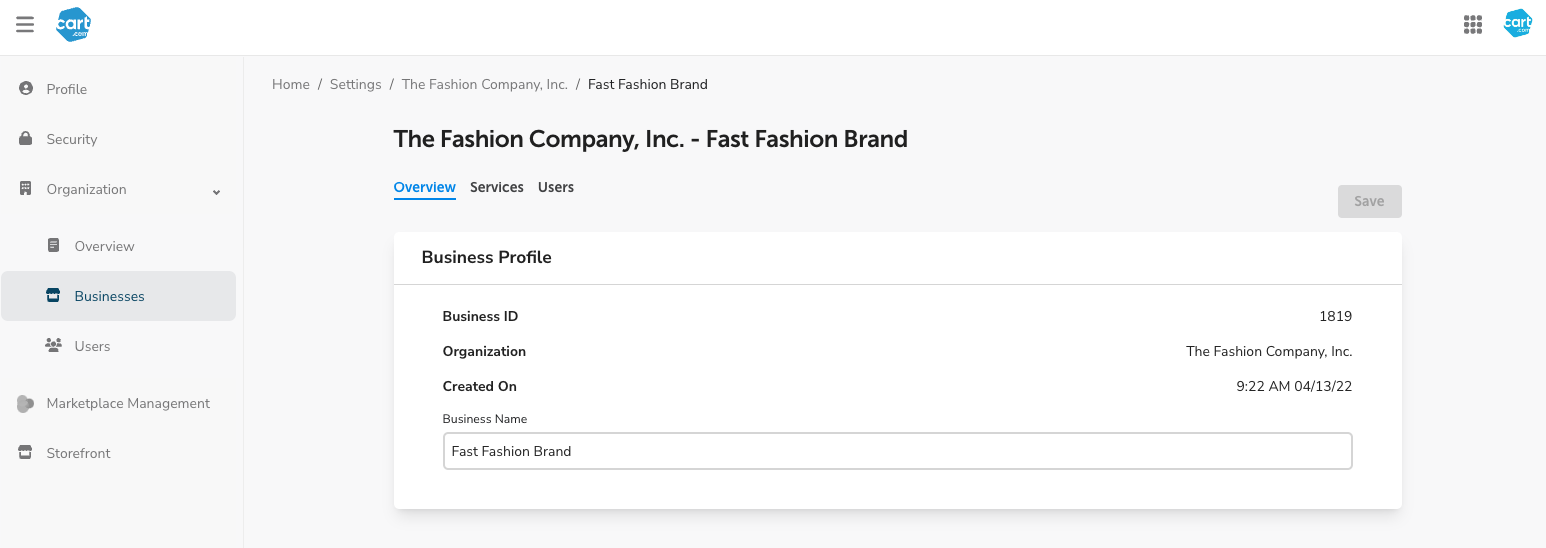Click the Marketplace Management icon

26,404
